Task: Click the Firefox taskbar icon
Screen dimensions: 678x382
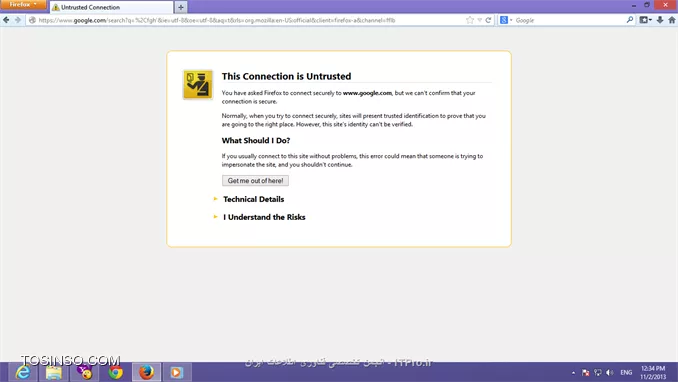Action: pos(146,372)
